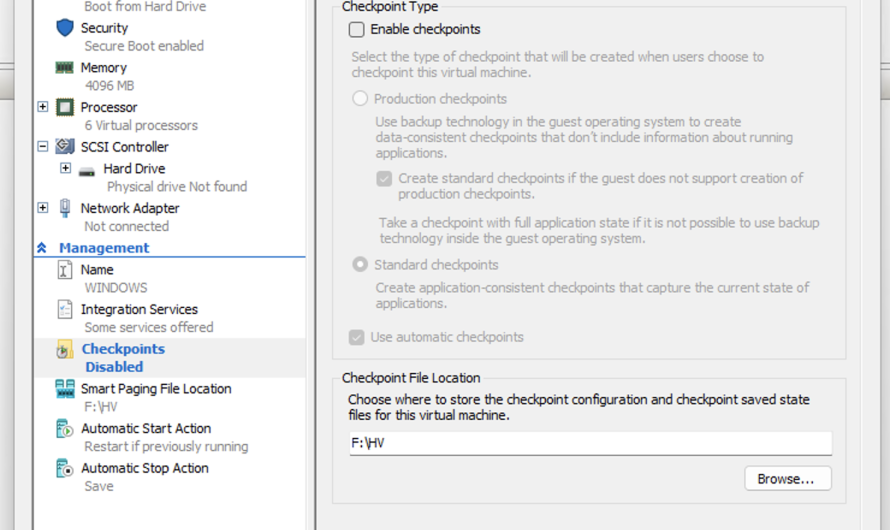
Task: Click the Memory chip icon
Action: 65,68
